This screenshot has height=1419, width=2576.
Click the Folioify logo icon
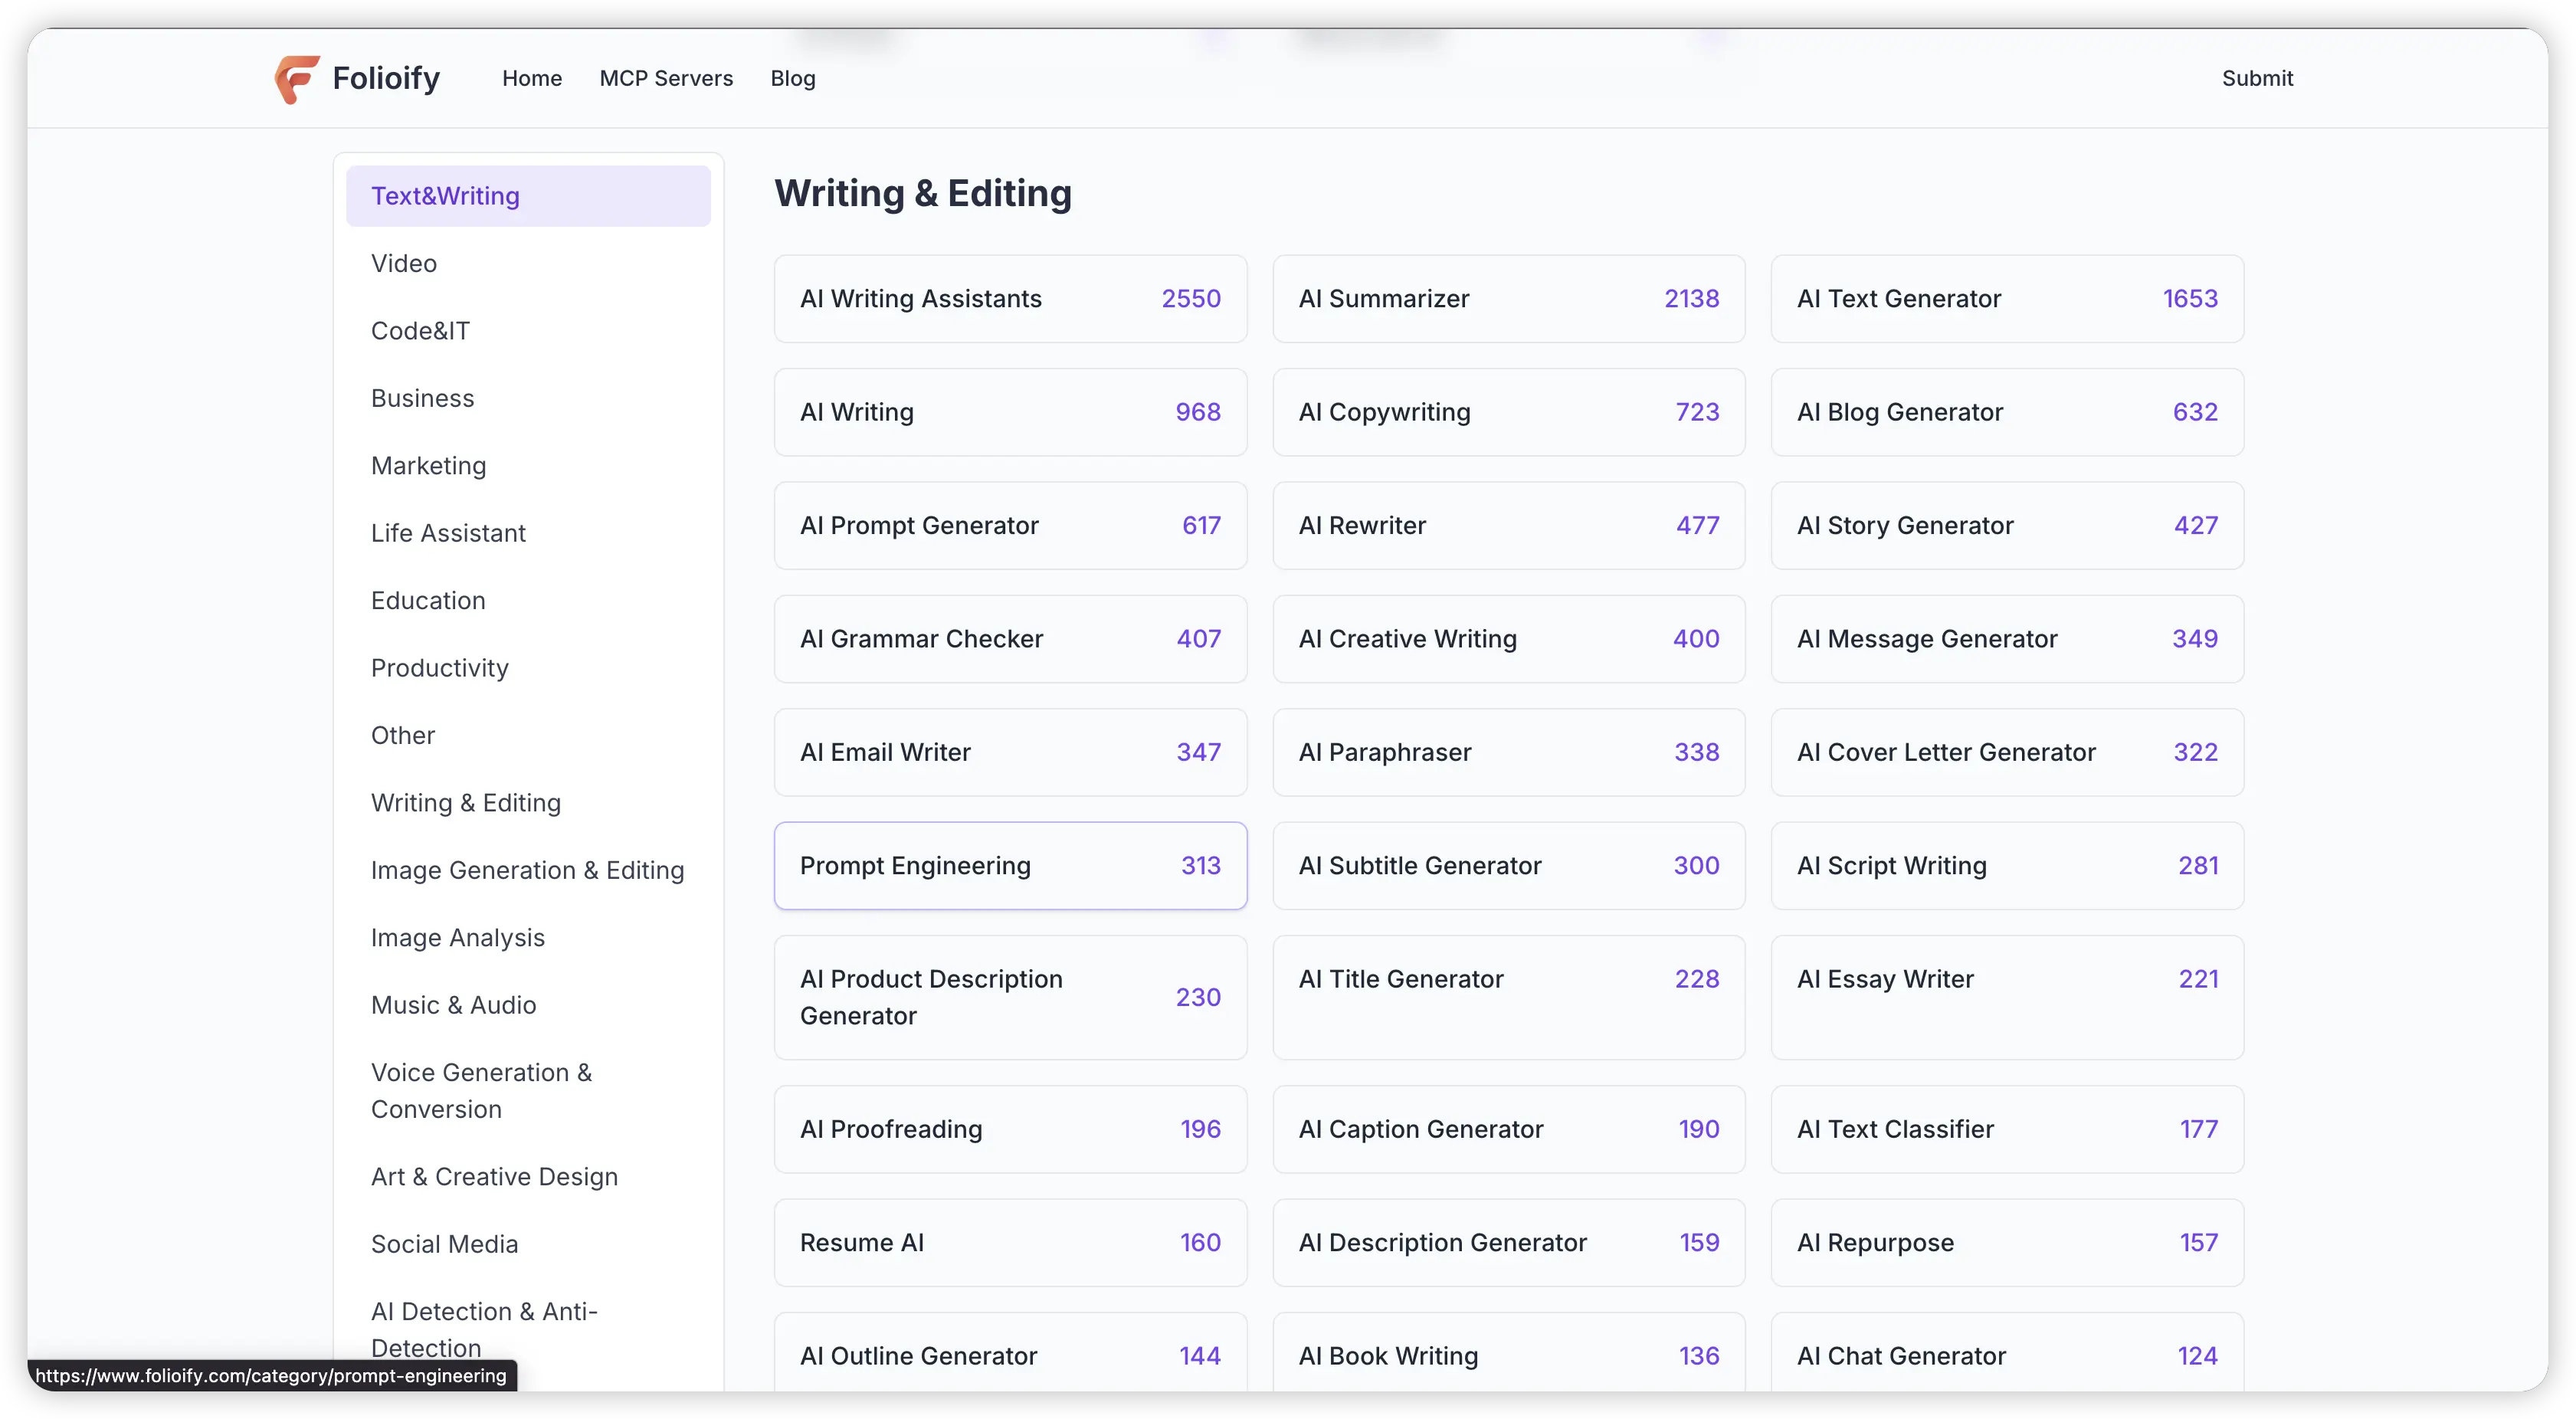[297, 79]
